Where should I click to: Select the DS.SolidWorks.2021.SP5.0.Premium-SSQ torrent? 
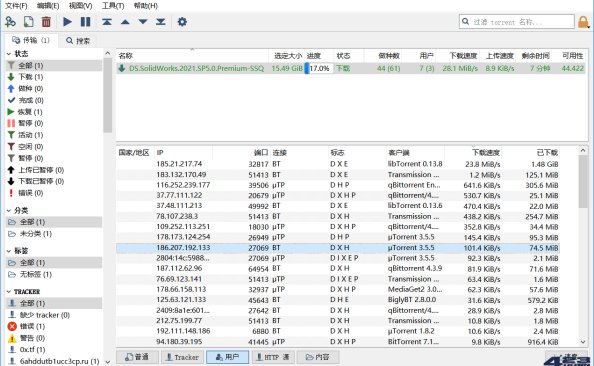pyautogui.click(x=350, y=68)
